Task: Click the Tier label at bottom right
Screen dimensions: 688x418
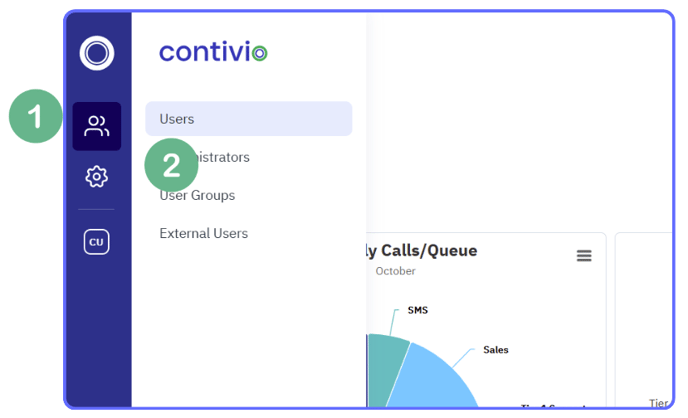Action: (x=659, y=403)
